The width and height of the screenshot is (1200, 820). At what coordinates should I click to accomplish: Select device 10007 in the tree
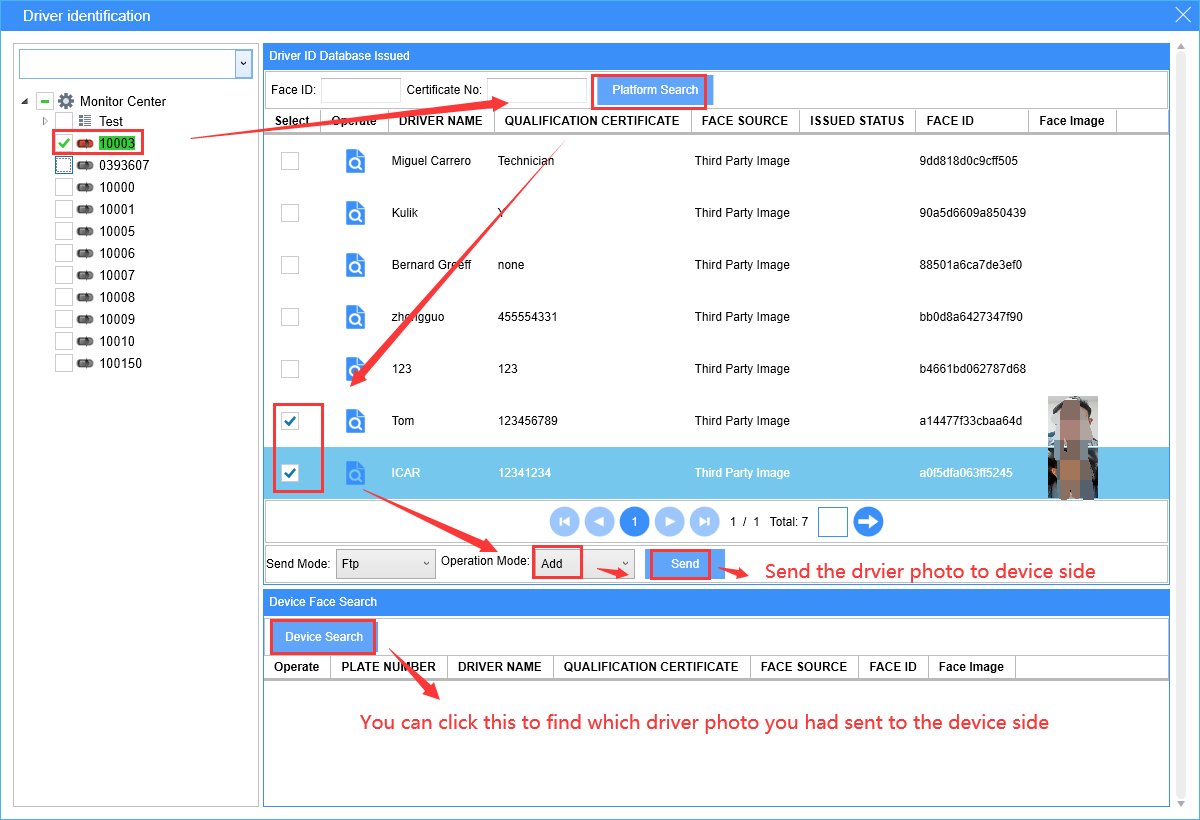pyautogui.click(x=116, y=275)
